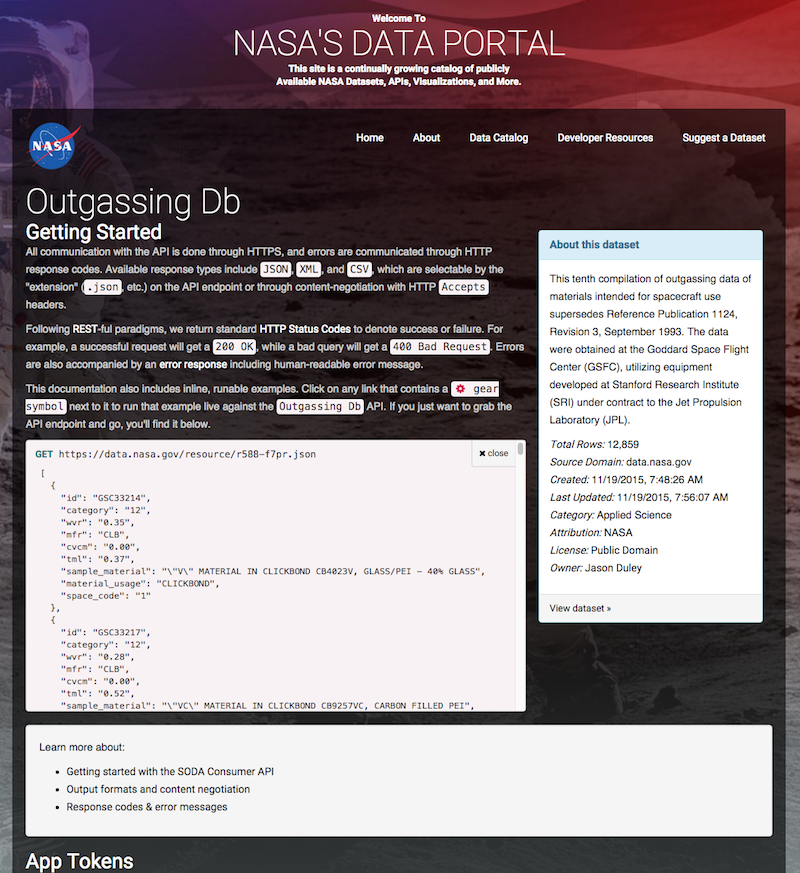Click the NASA logo
The image size is (800, 873).
[x=53, y=146]
